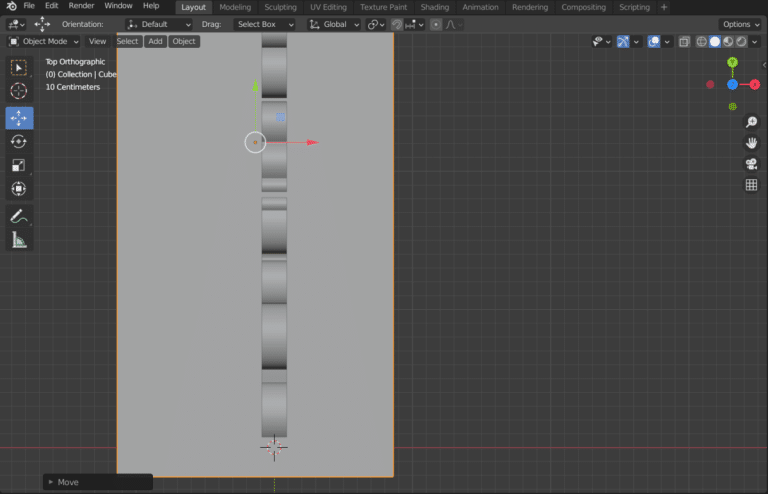Viewport: 768px width, 494px height.
Task: Select the Annotate pencil tool
Action: click(x=19, y=216)
